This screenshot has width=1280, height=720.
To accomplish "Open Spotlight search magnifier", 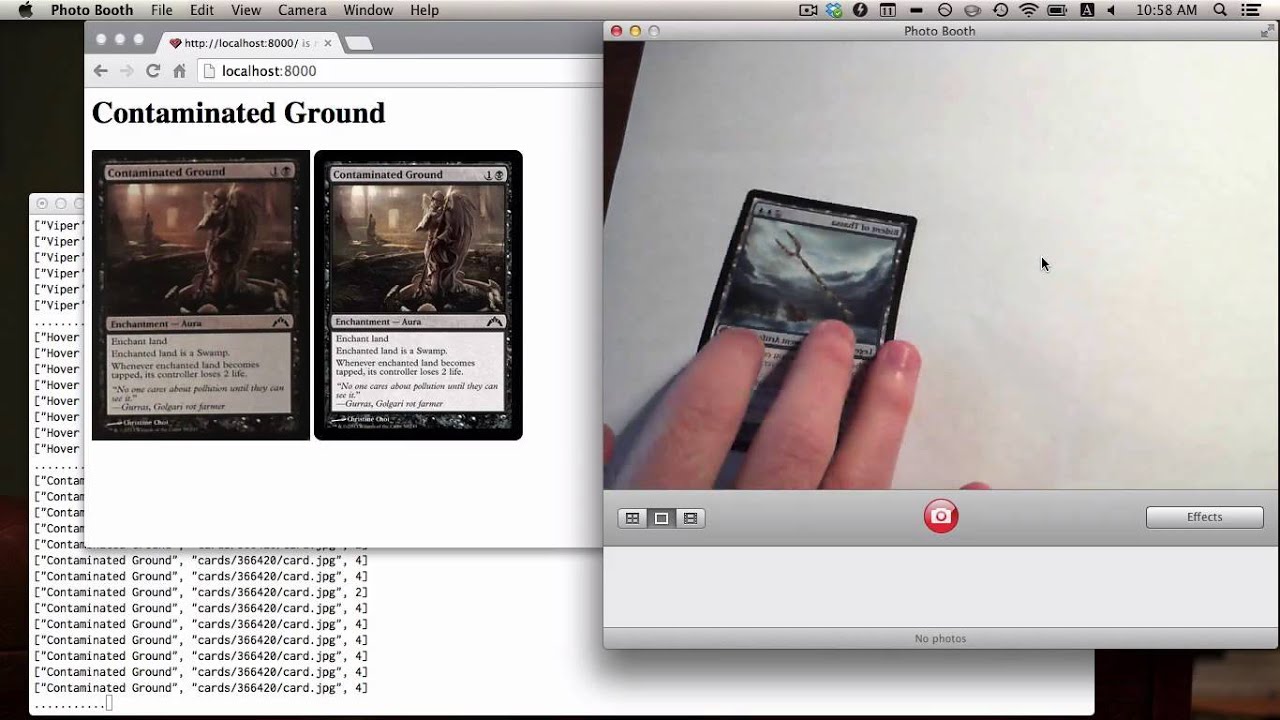I will [x=1220, y=10].
